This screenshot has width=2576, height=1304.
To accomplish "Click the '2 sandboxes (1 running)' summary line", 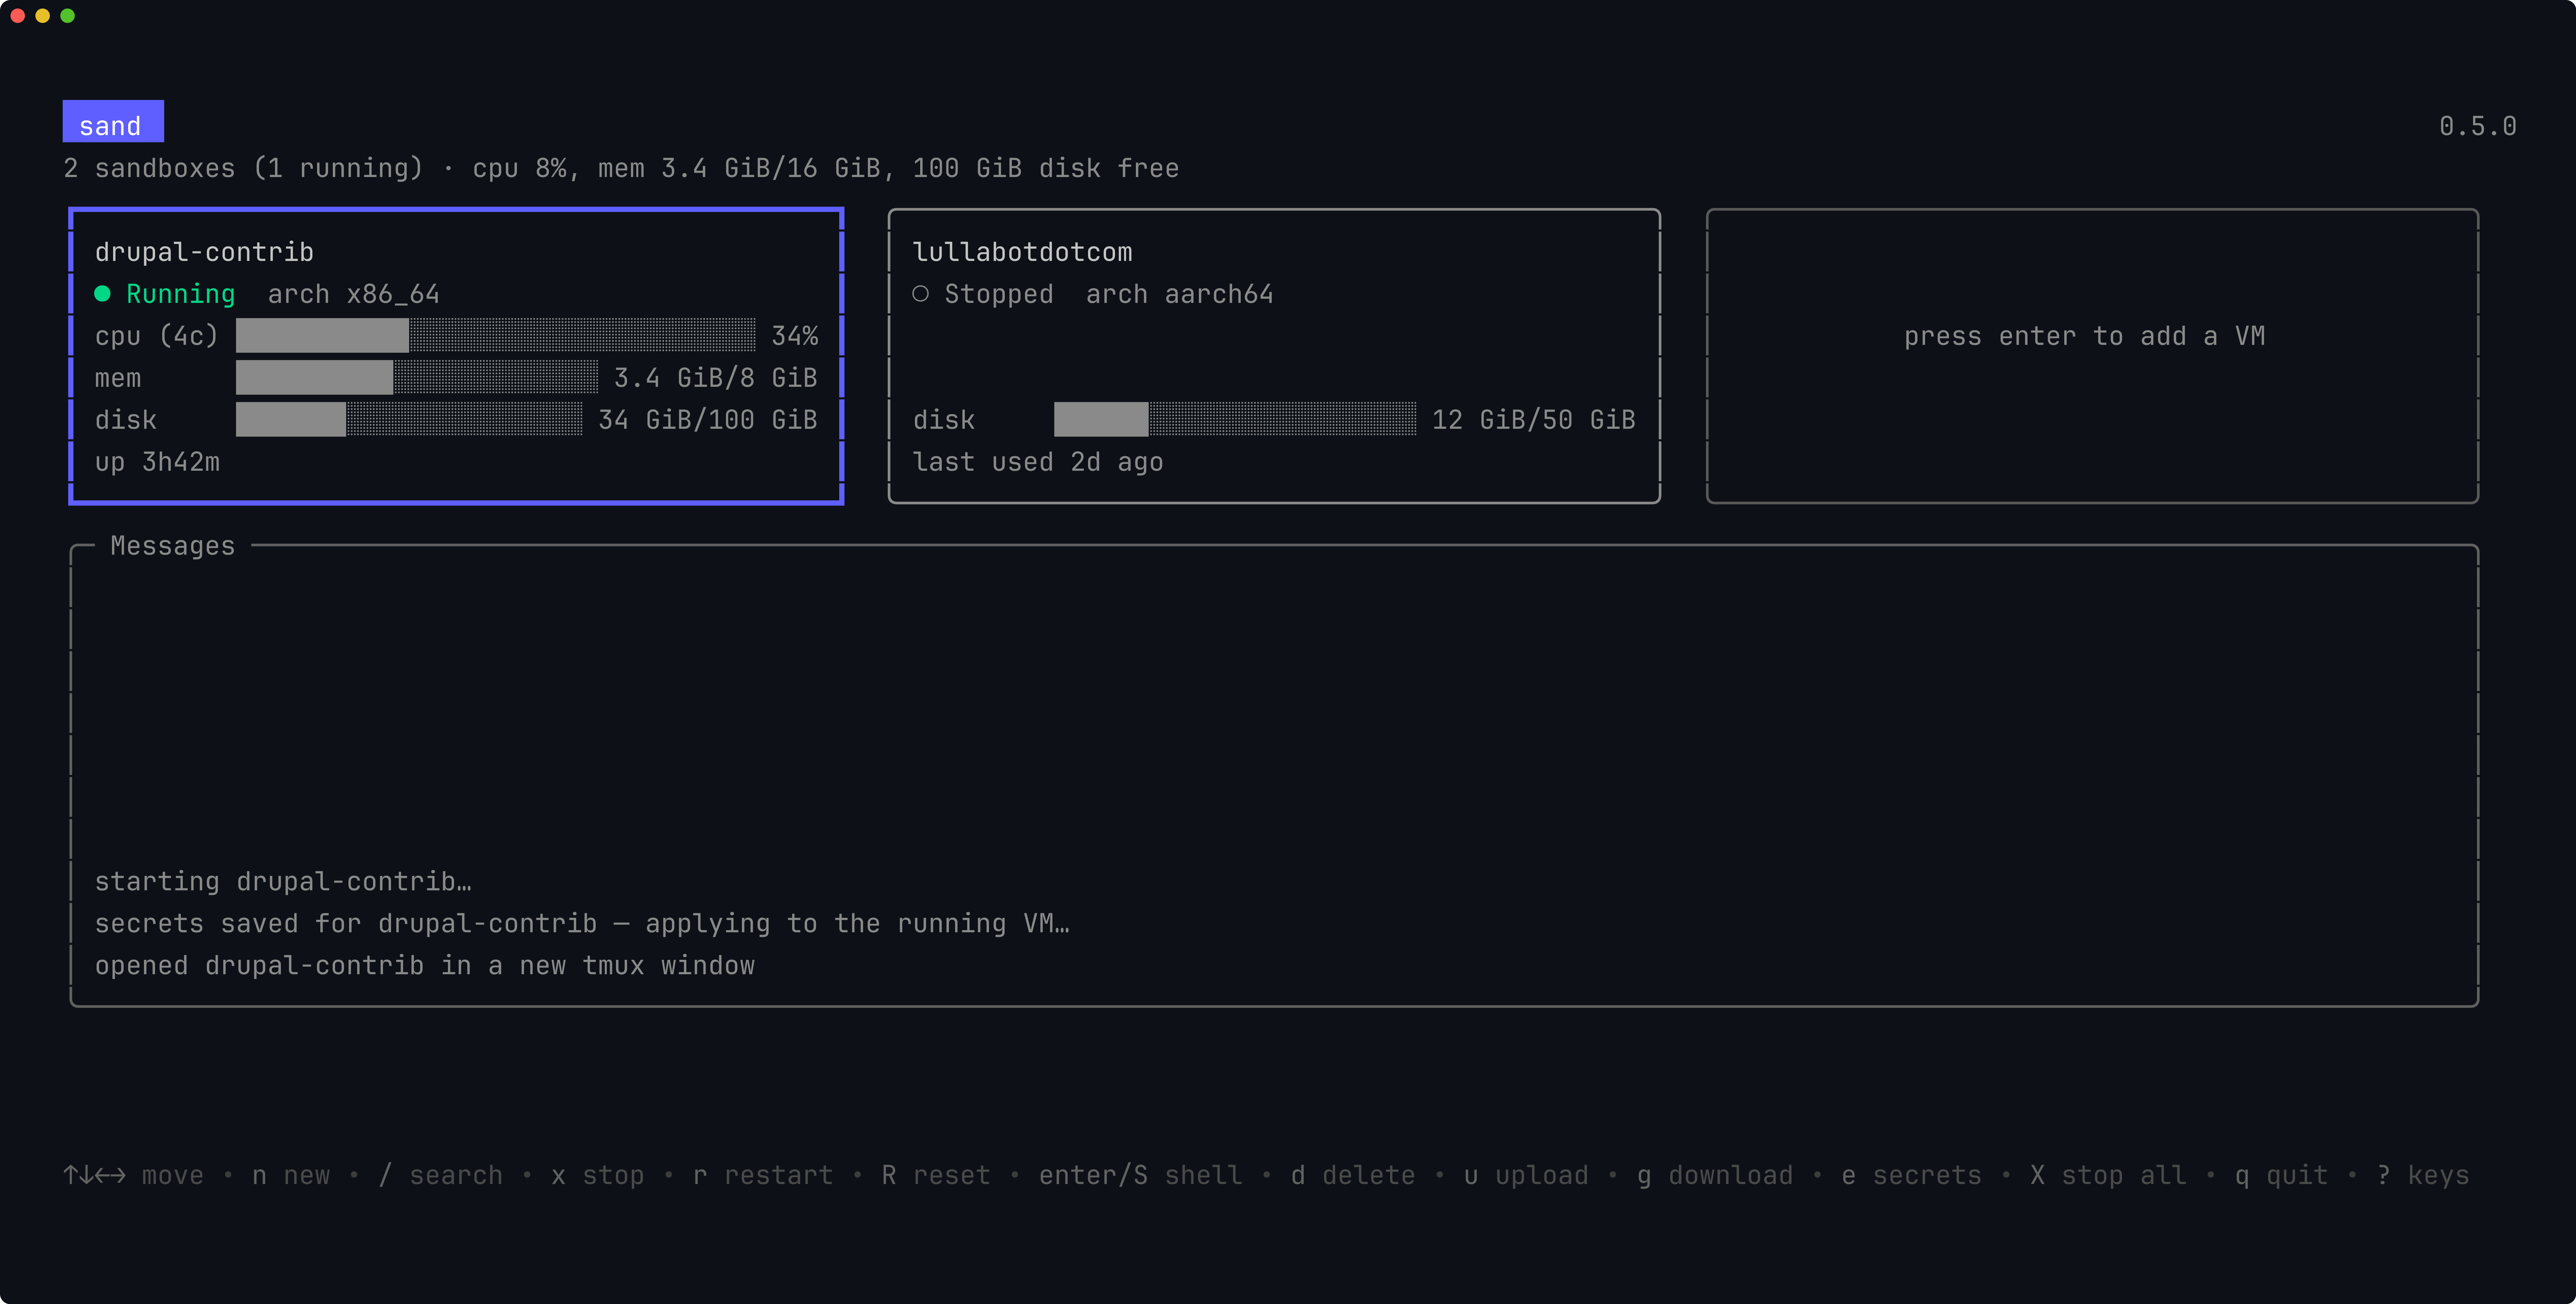I will click(x=621, y=168).
